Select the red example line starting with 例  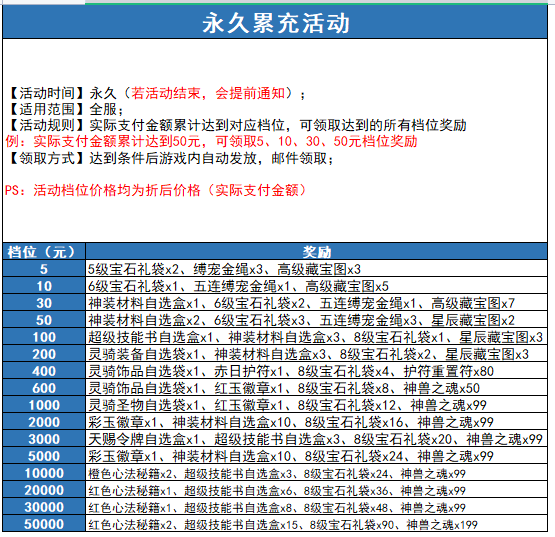211,141
